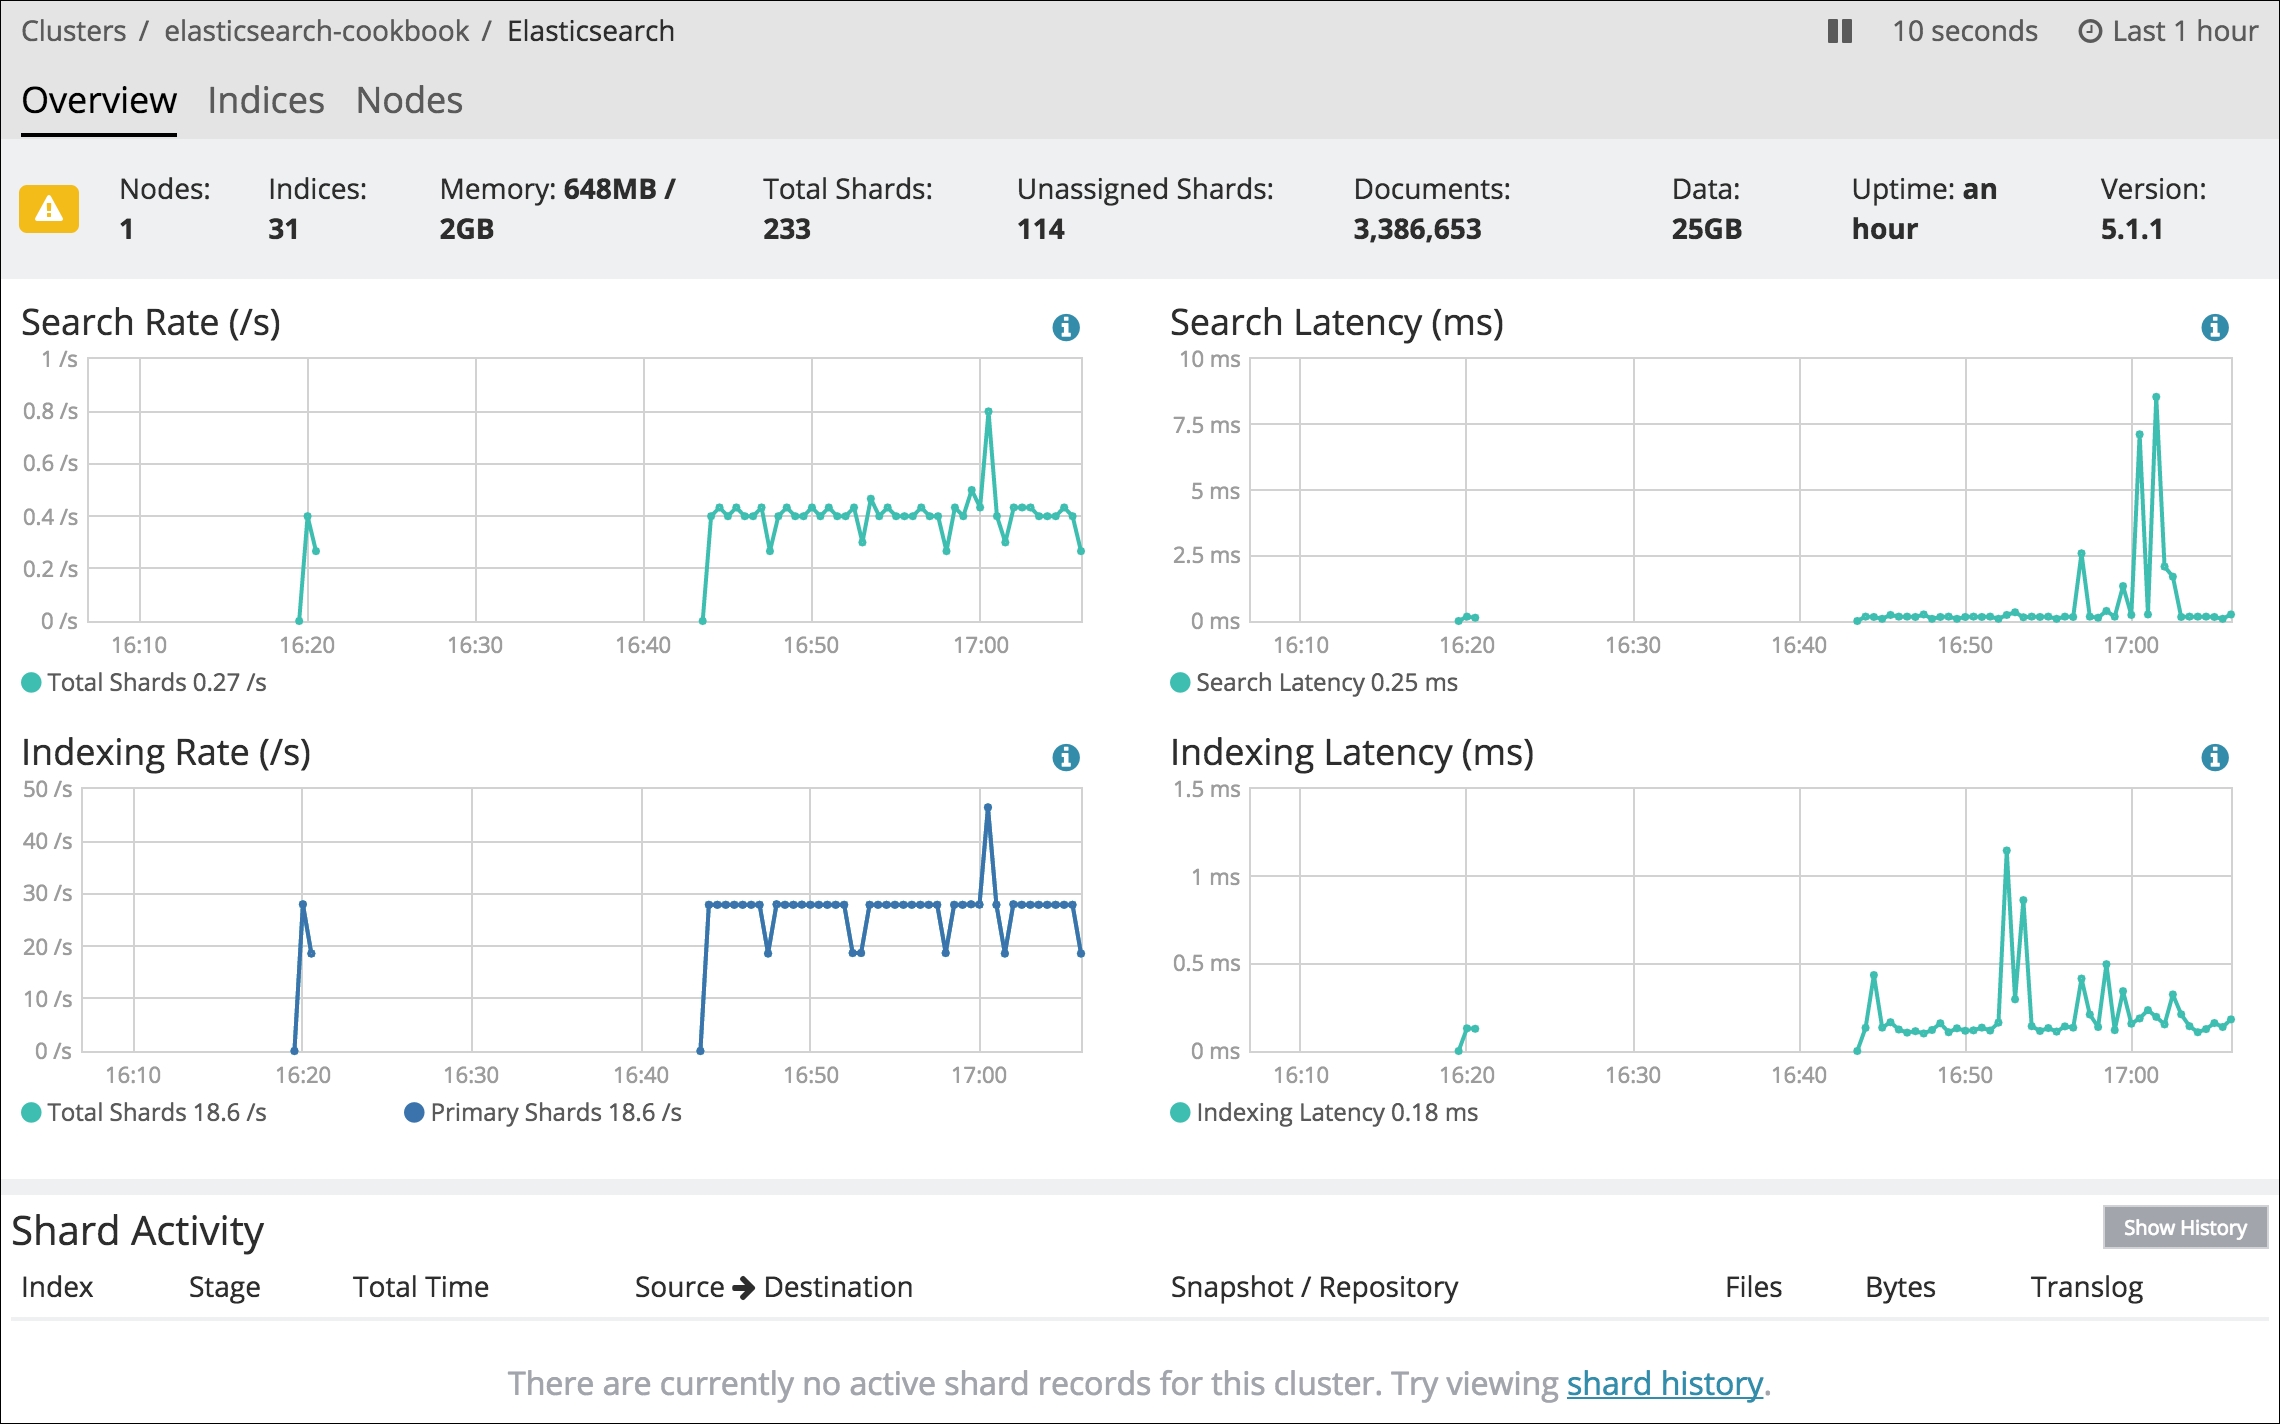
Task: Toggle Total Shards 0.27 /s legend swatch
Action: point(31,682)
